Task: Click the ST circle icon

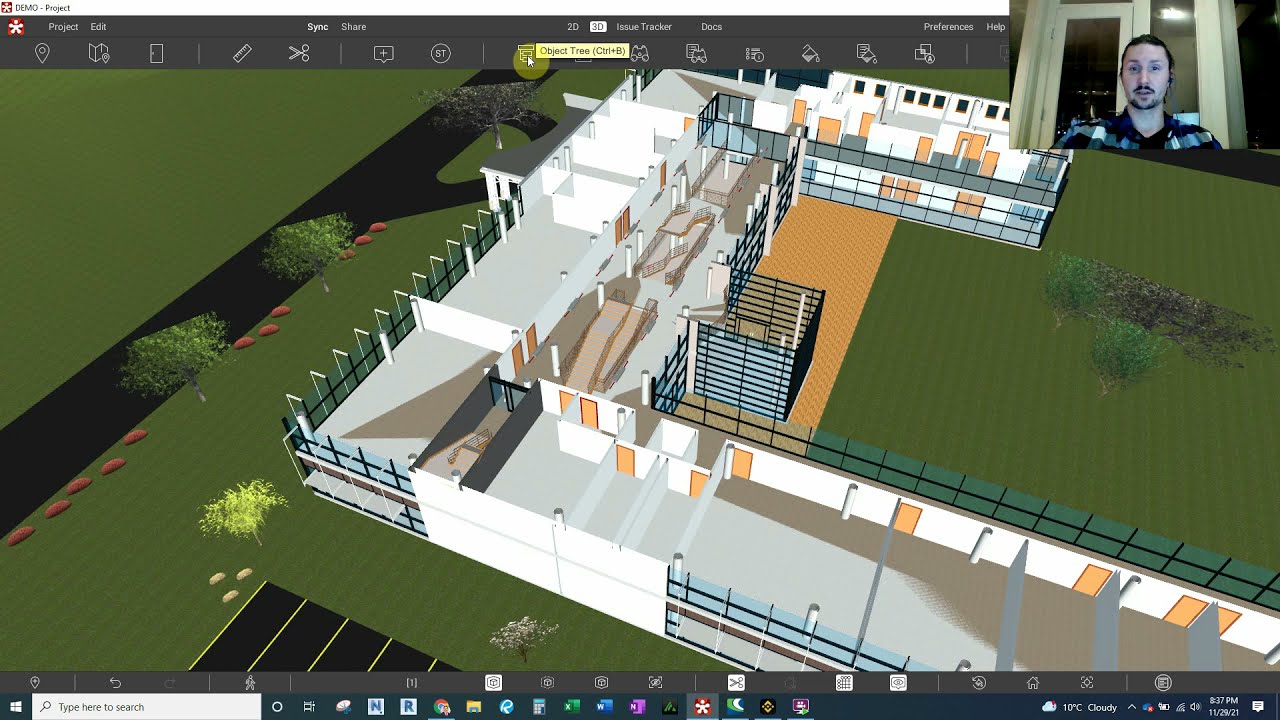Action: [441, 54]
